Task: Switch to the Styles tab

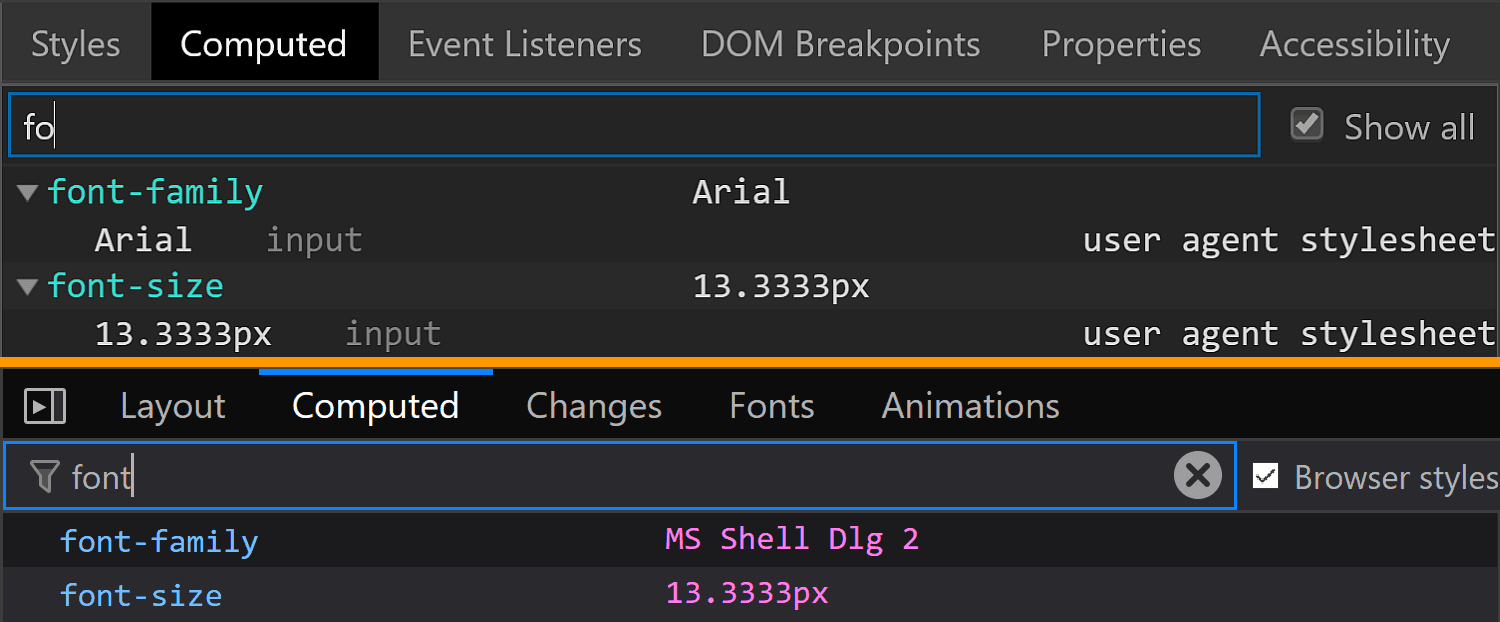Action: (76, 44)
